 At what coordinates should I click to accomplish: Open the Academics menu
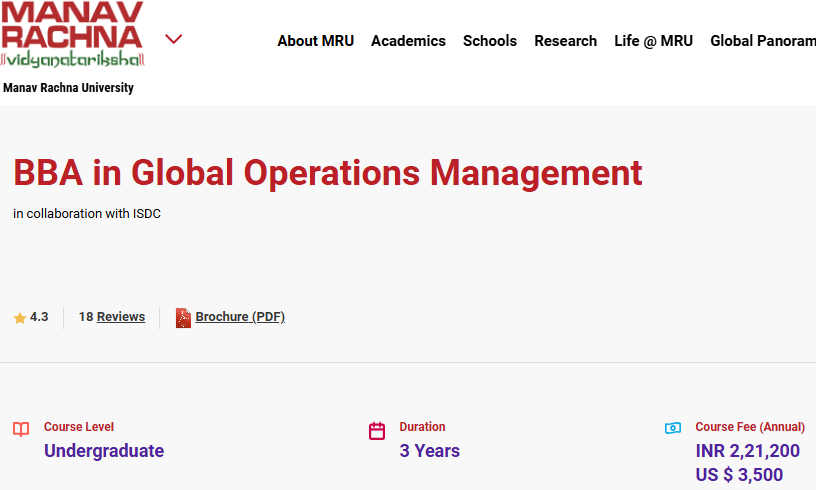[x=408, y=41]
